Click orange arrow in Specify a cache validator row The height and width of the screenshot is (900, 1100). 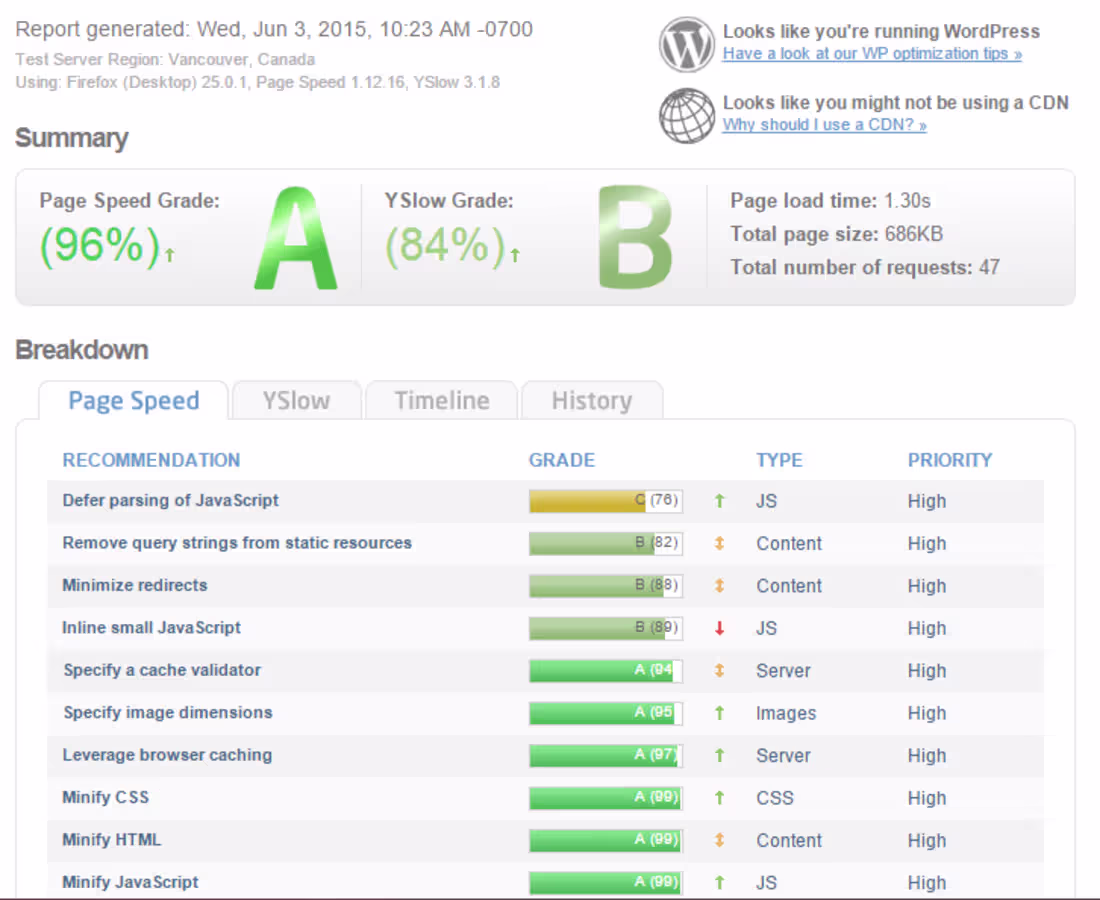point(719,671)
